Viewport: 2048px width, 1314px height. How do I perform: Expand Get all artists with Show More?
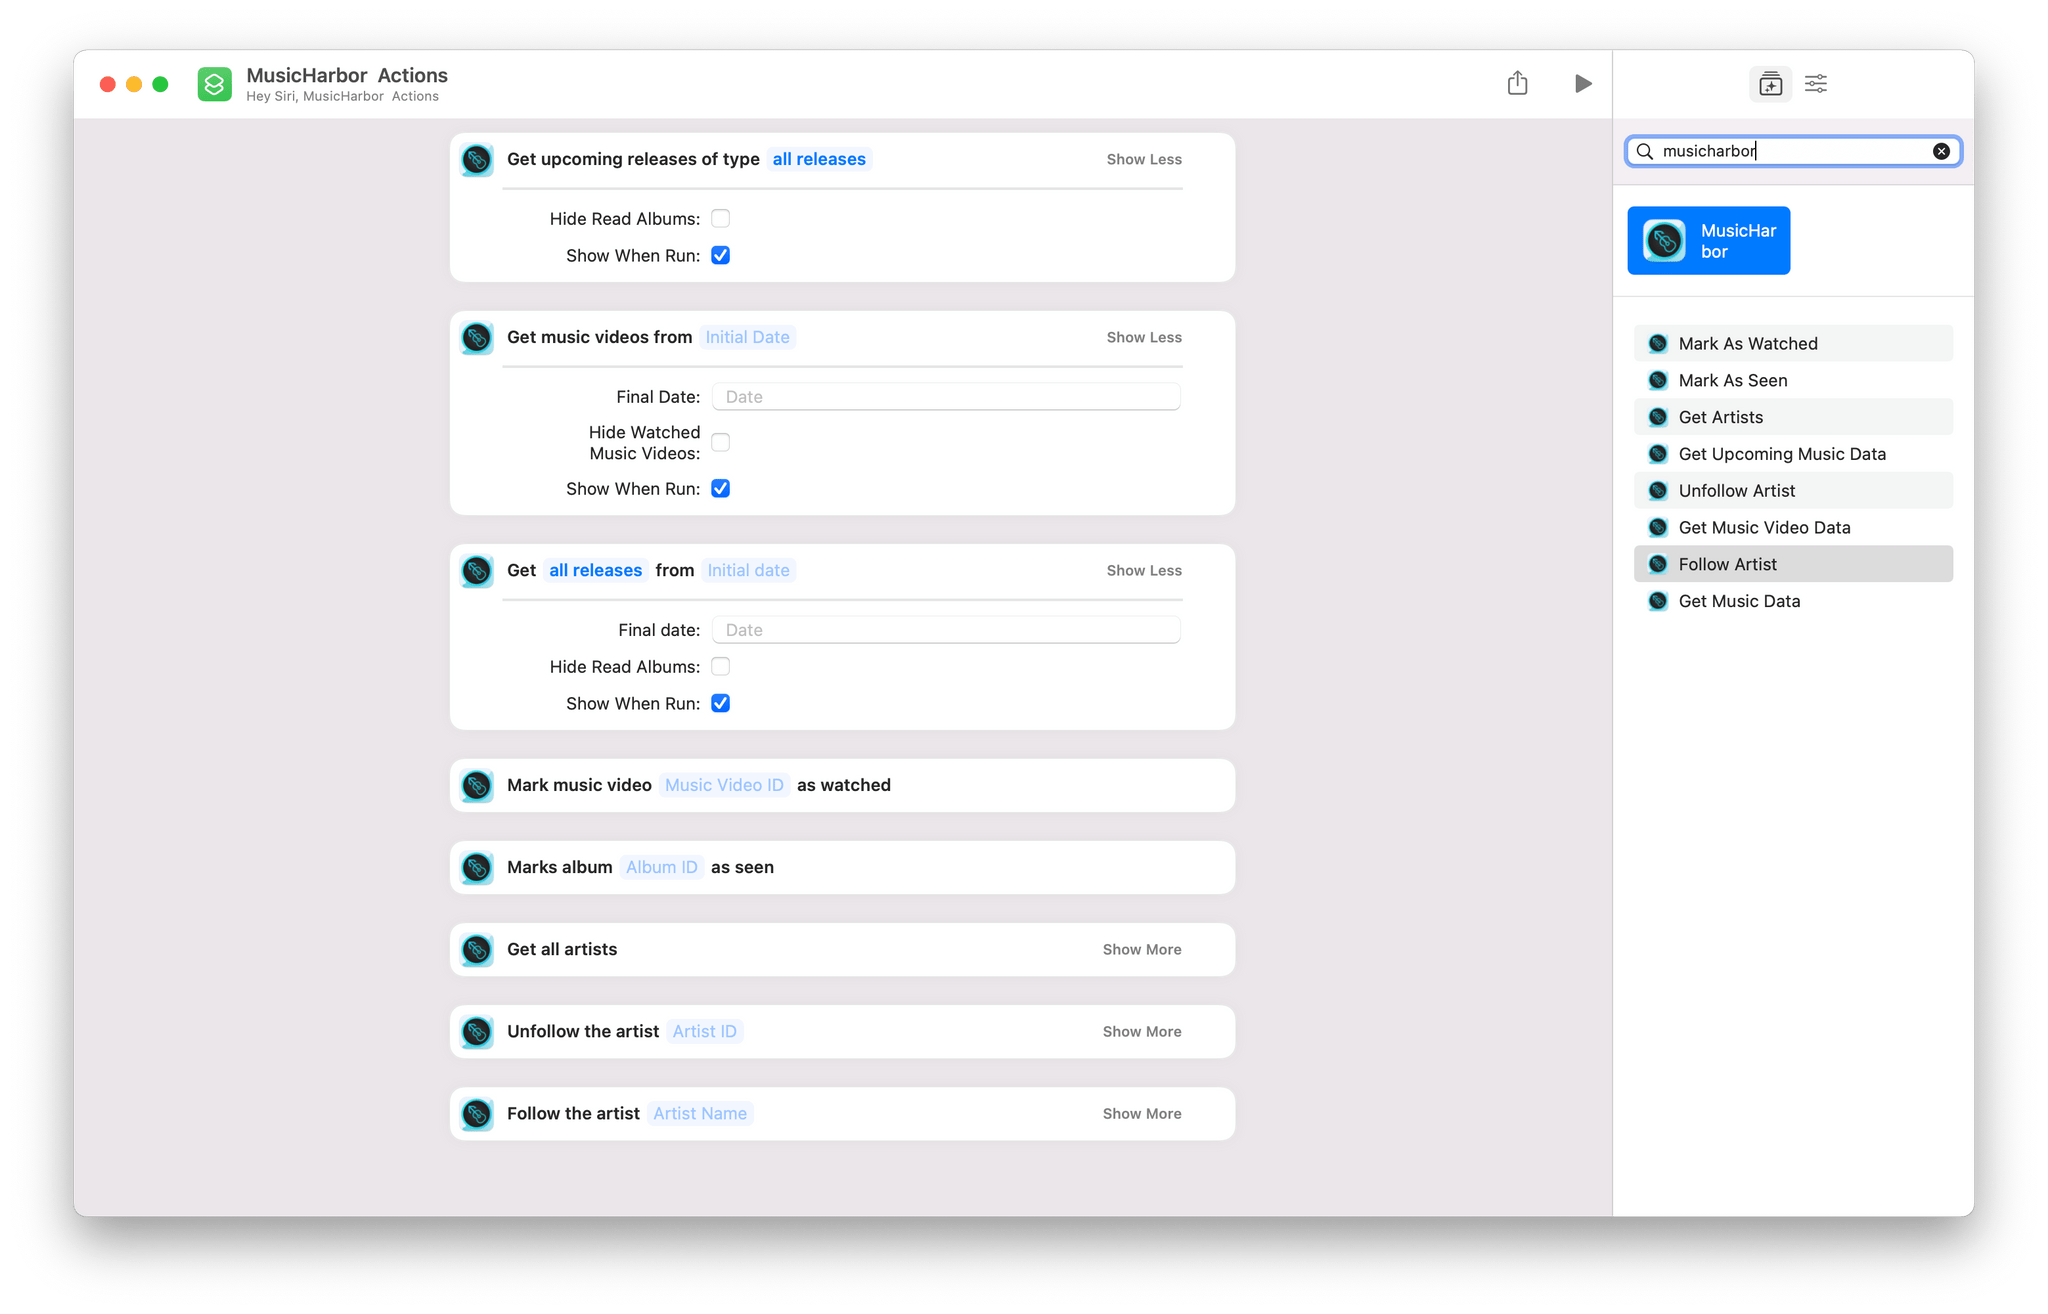pos(1142,949)
